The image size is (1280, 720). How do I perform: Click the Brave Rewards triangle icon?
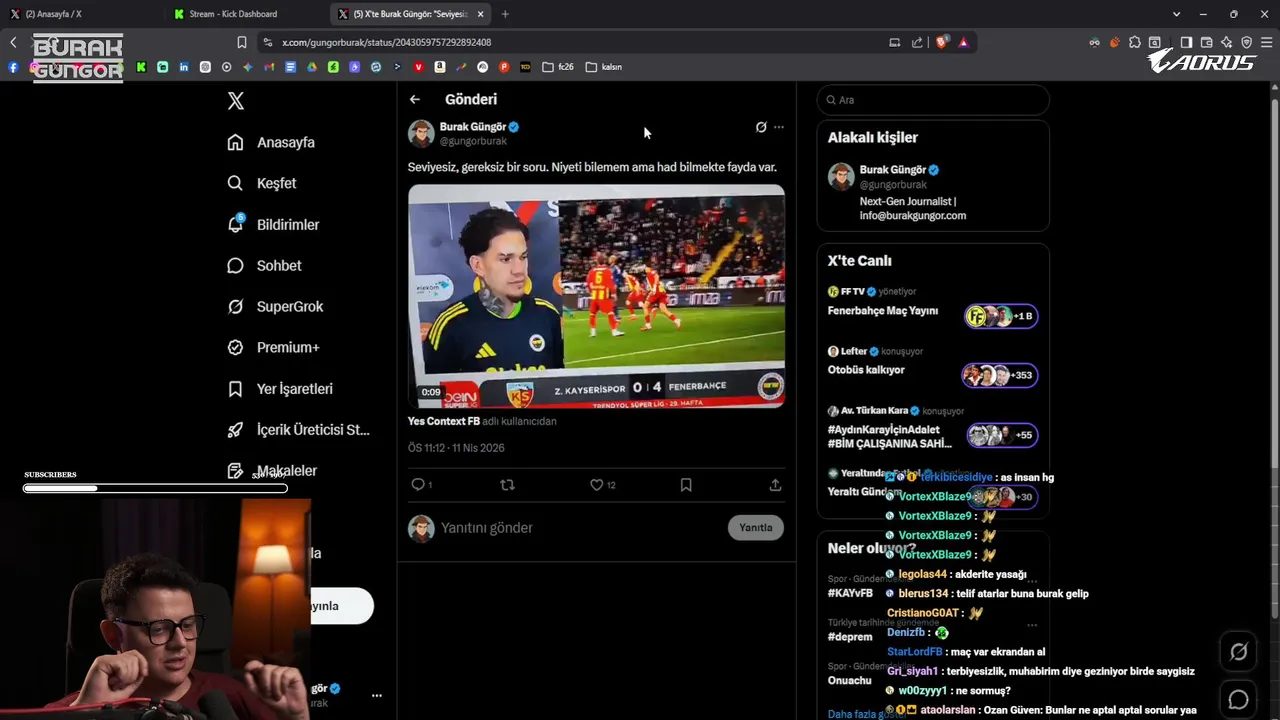tap(963, 42)
